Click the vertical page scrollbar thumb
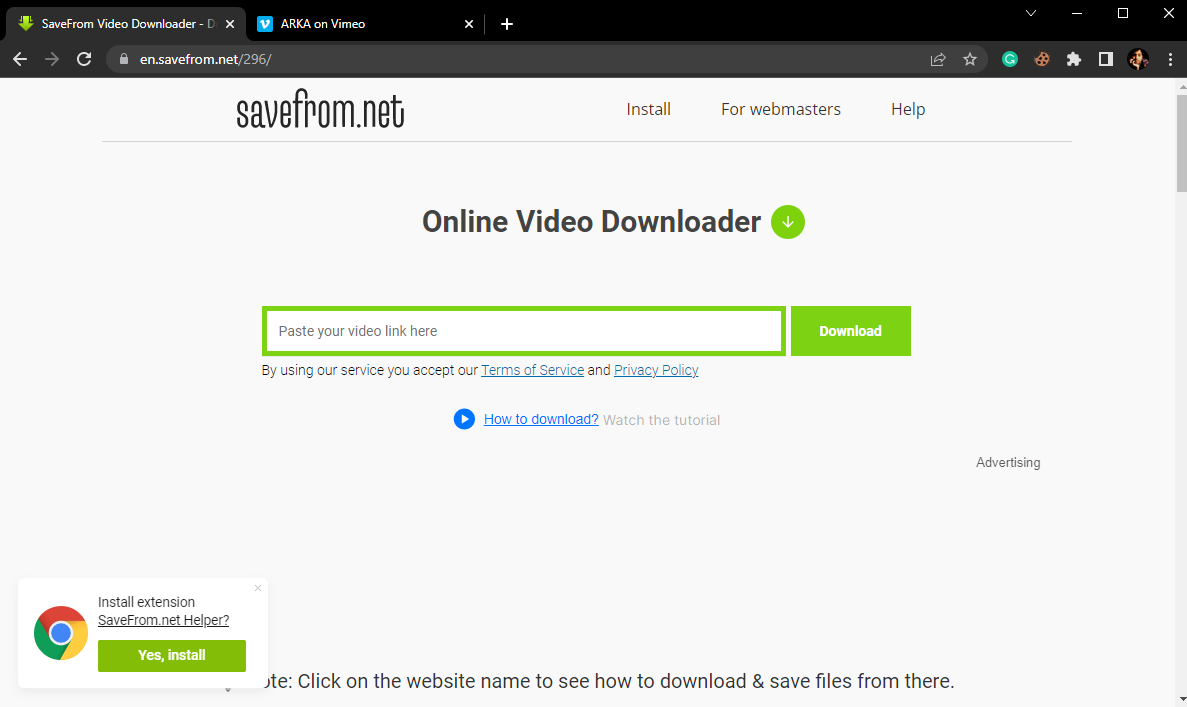 click(x=1181, y=142)
